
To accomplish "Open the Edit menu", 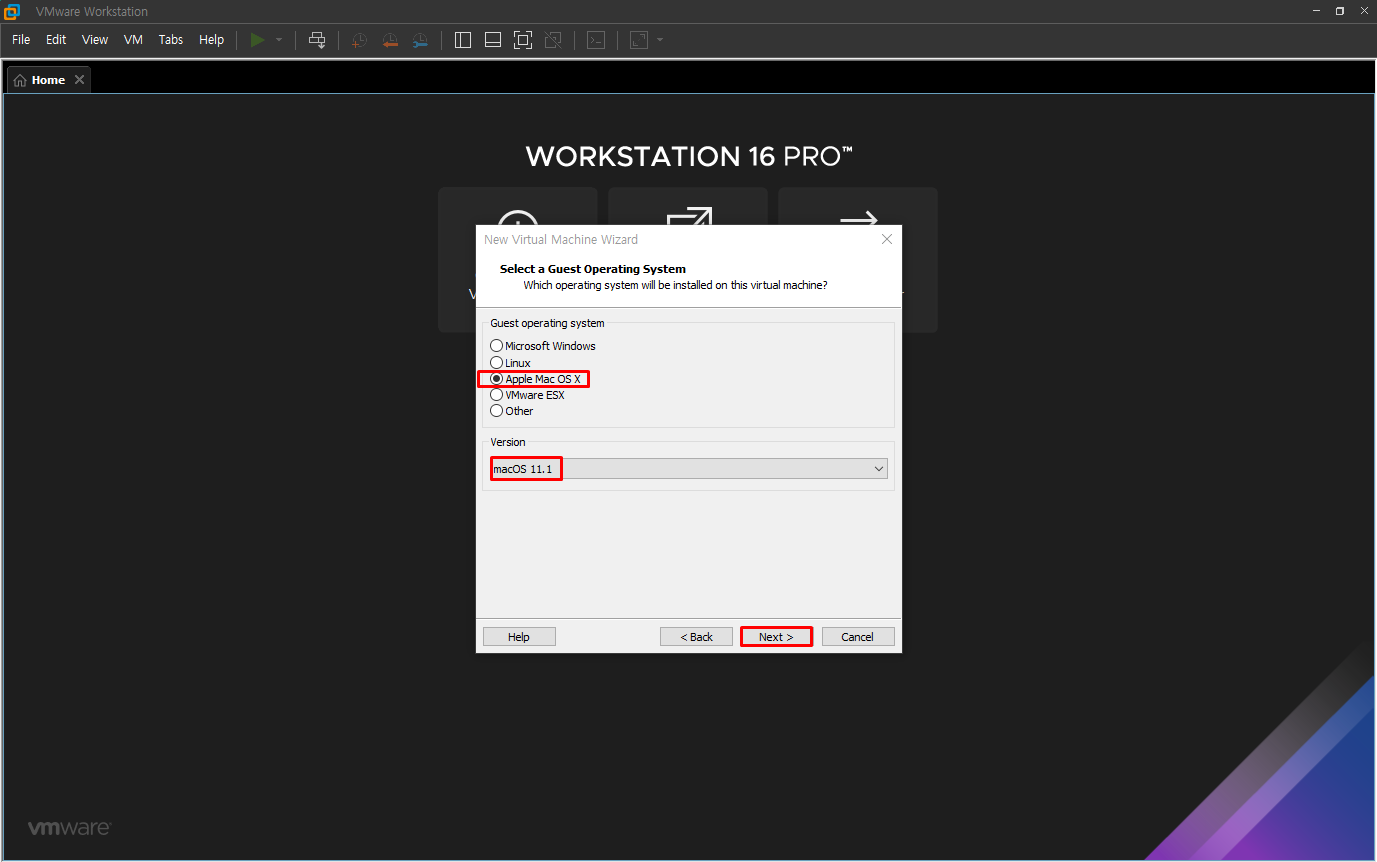I will pos(56,40).
